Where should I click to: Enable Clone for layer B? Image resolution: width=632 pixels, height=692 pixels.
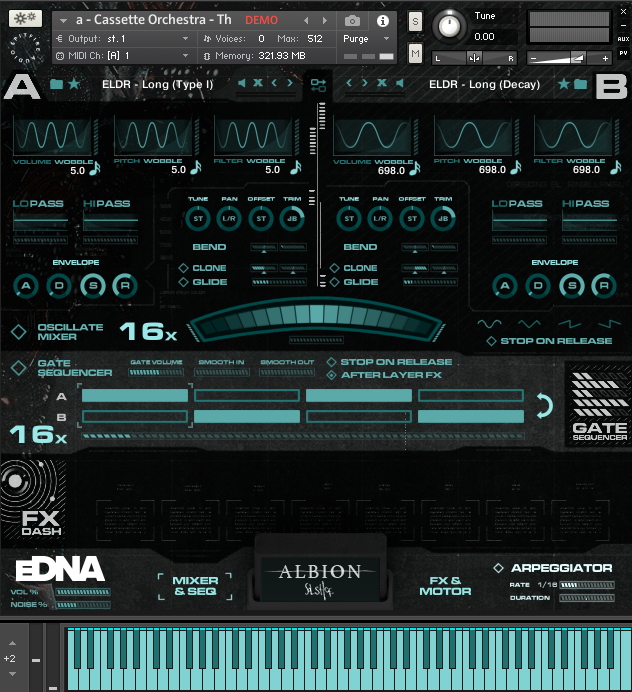point(335,268)
